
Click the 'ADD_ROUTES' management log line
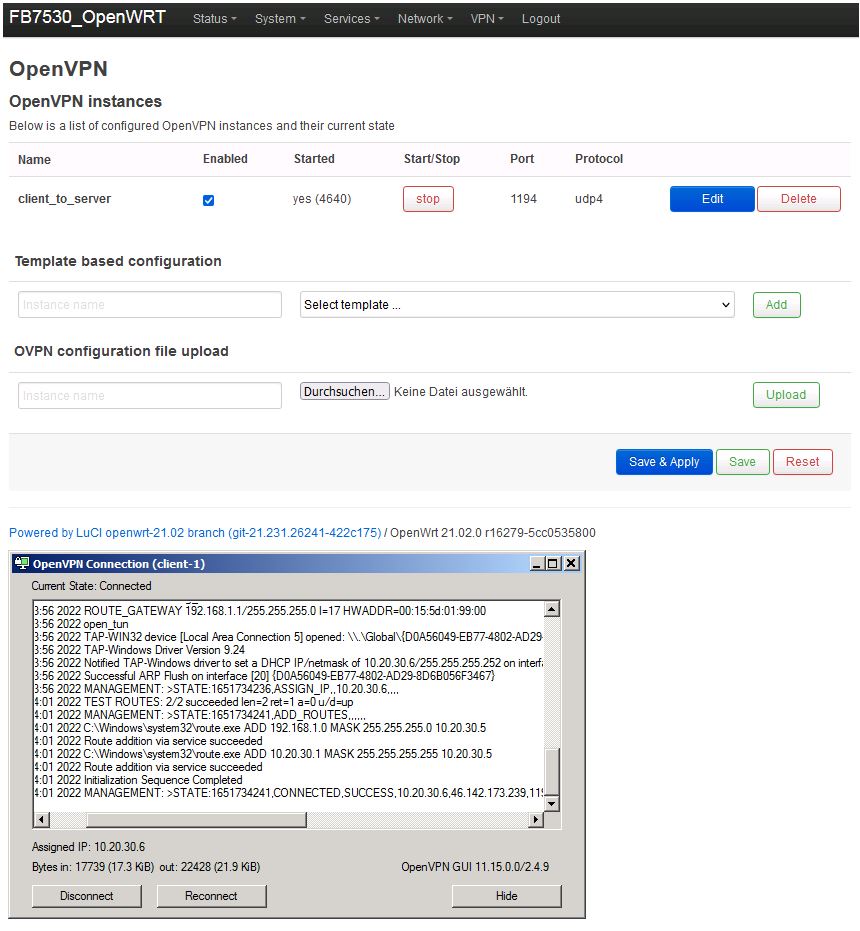(200, 715)
